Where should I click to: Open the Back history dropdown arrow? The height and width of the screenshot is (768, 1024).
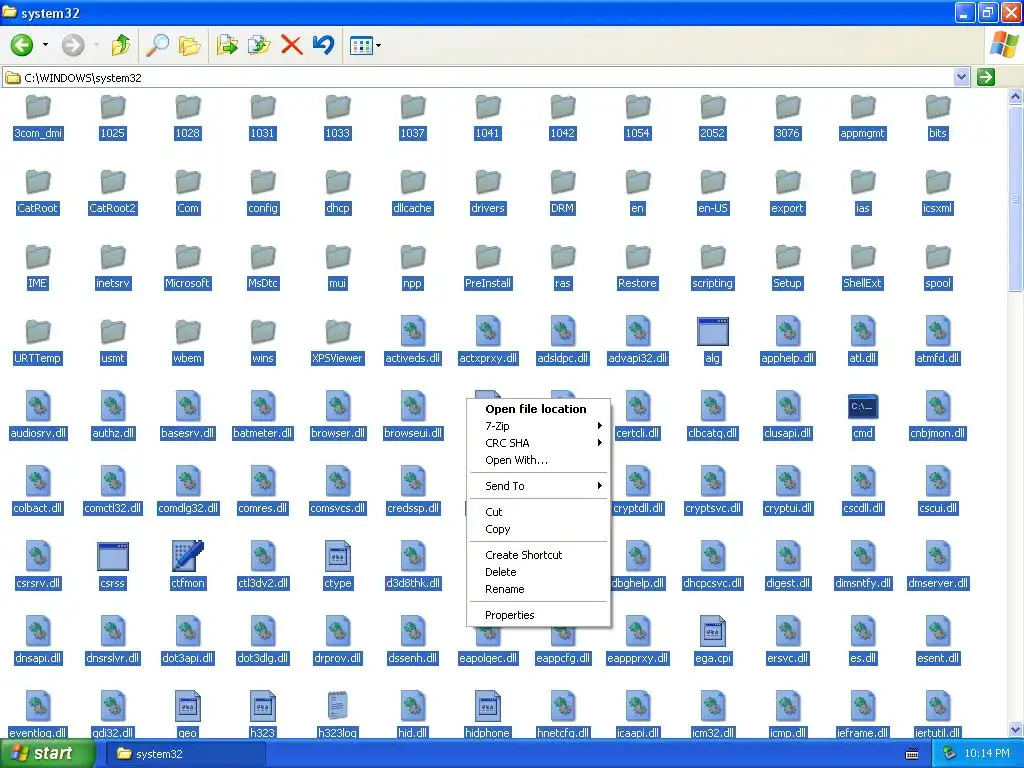tap(45, 45)
